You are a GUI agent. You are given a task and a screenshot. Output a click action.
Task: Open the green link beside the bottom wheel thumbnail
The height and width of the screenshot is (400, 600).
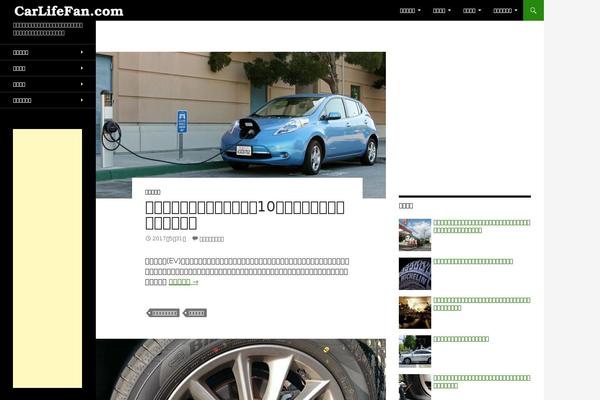[482, 382]
